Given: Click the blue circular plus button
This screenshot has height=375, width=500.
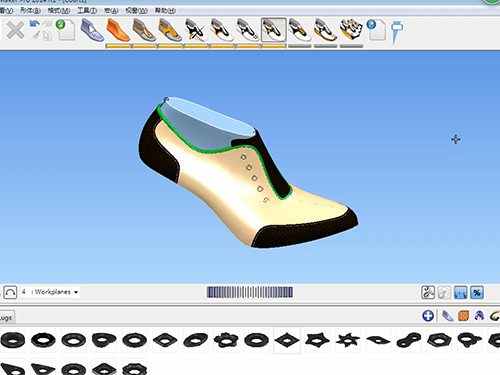Looking at the screenshot, I should [428, 315].
